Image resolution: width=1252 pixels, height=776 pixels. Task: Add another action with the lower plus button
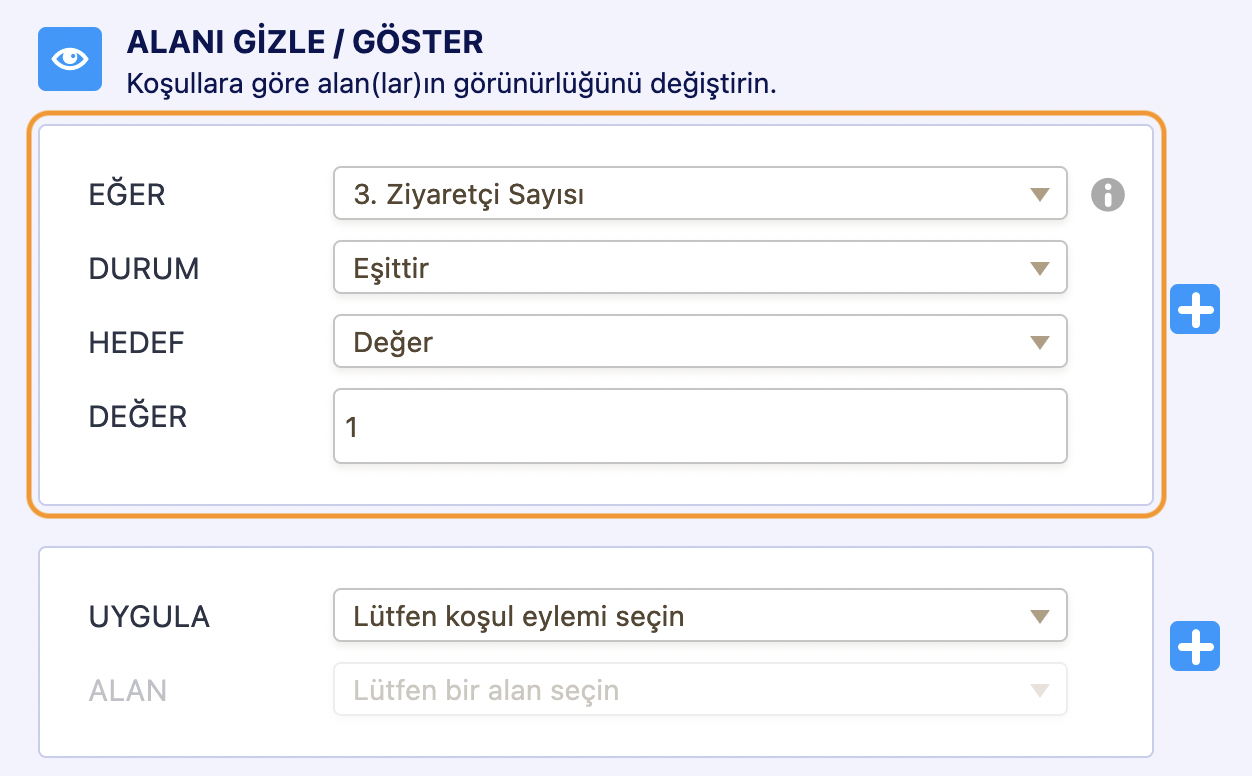(x=1194, y=647)
